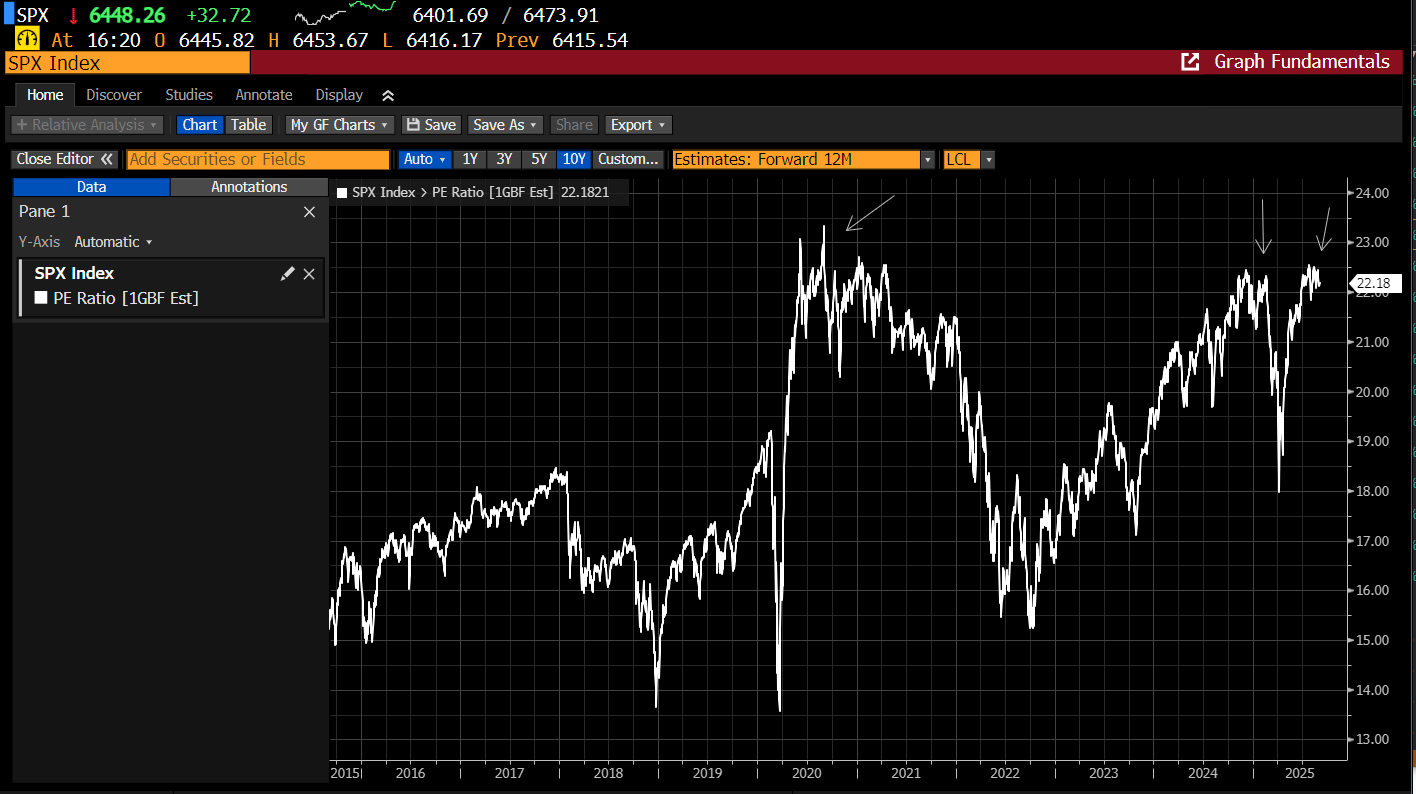Click the white legend swatch for SPX PE Ratio
The width and height of the screenshot is (1416, 794).
343,192
